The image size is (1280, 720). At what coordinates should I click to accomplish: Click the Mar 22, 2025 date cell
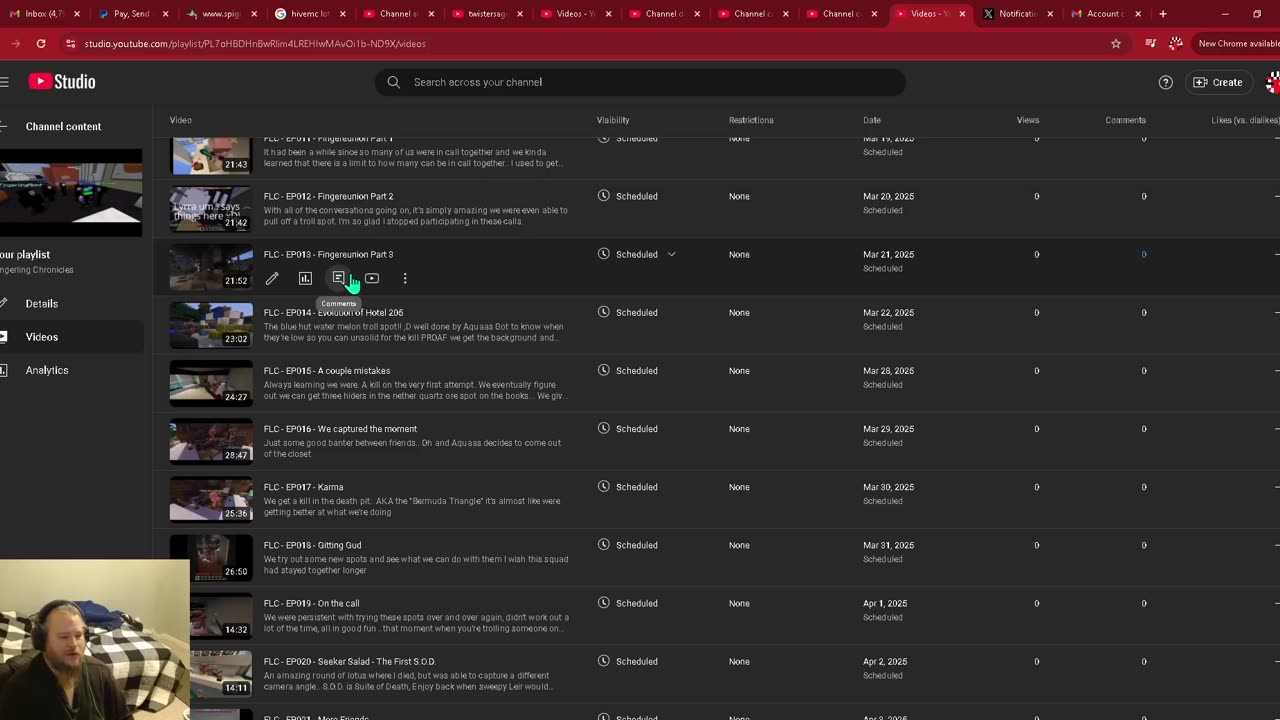click(x=888, y=312)
